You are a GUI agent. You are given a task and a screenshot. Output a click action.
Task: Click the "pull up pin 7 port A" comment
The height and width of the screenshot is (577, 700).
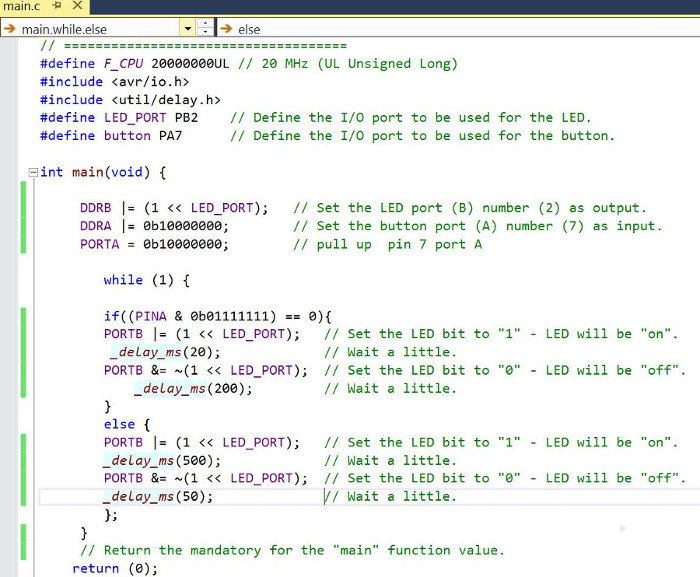[x=388, y=244]
